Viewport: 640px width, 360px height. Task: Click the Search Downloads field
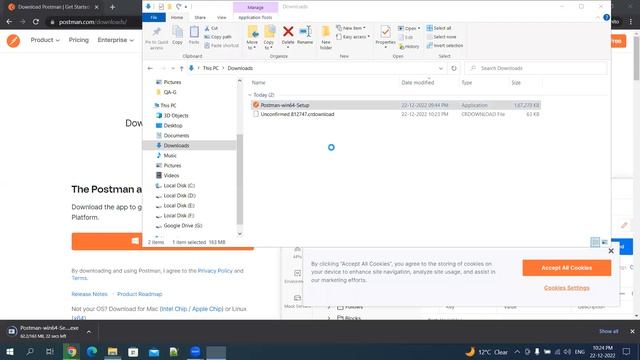536,68
